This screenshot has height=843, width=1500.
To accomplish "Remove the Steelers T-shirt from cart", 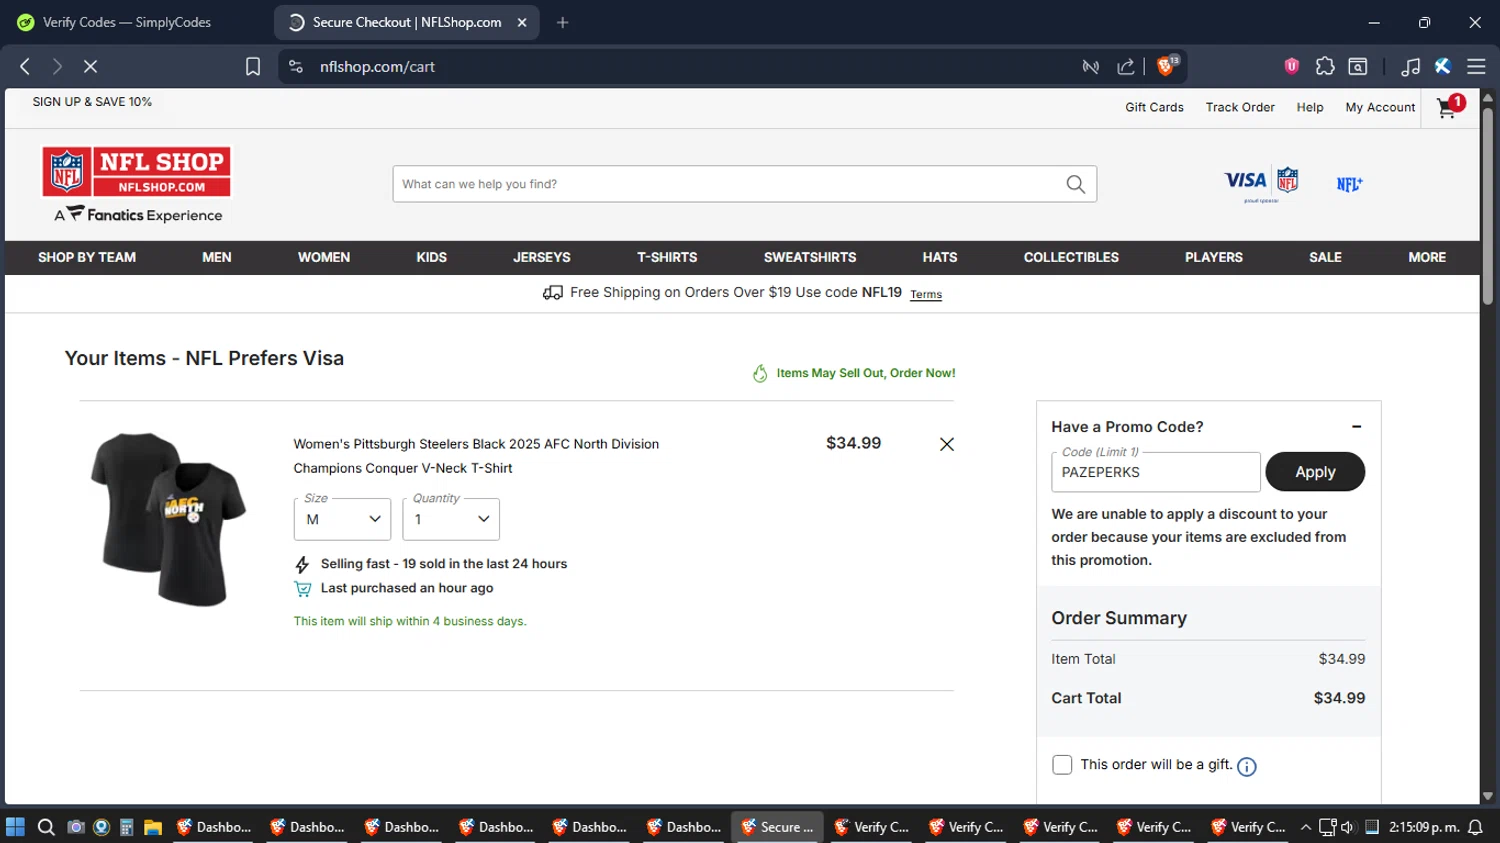I will [x=947, y=444].
